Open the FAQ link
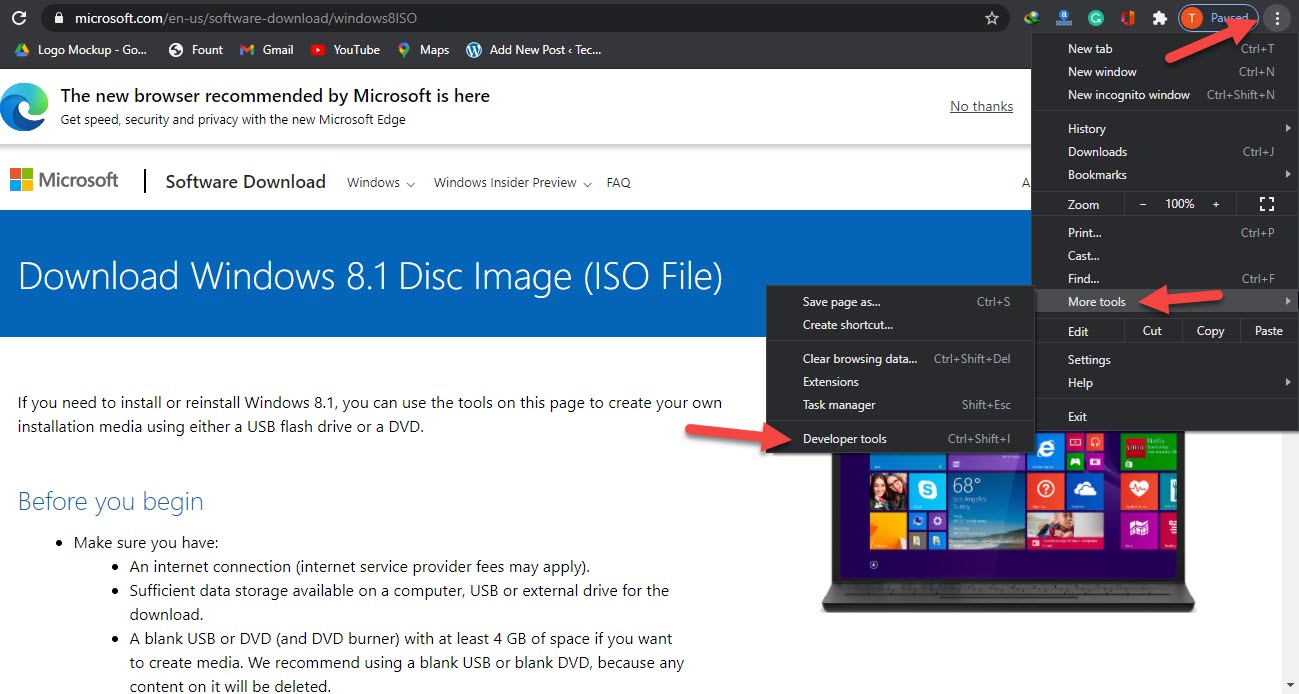This screenshot has height=694, width=1299. (618, 183)
